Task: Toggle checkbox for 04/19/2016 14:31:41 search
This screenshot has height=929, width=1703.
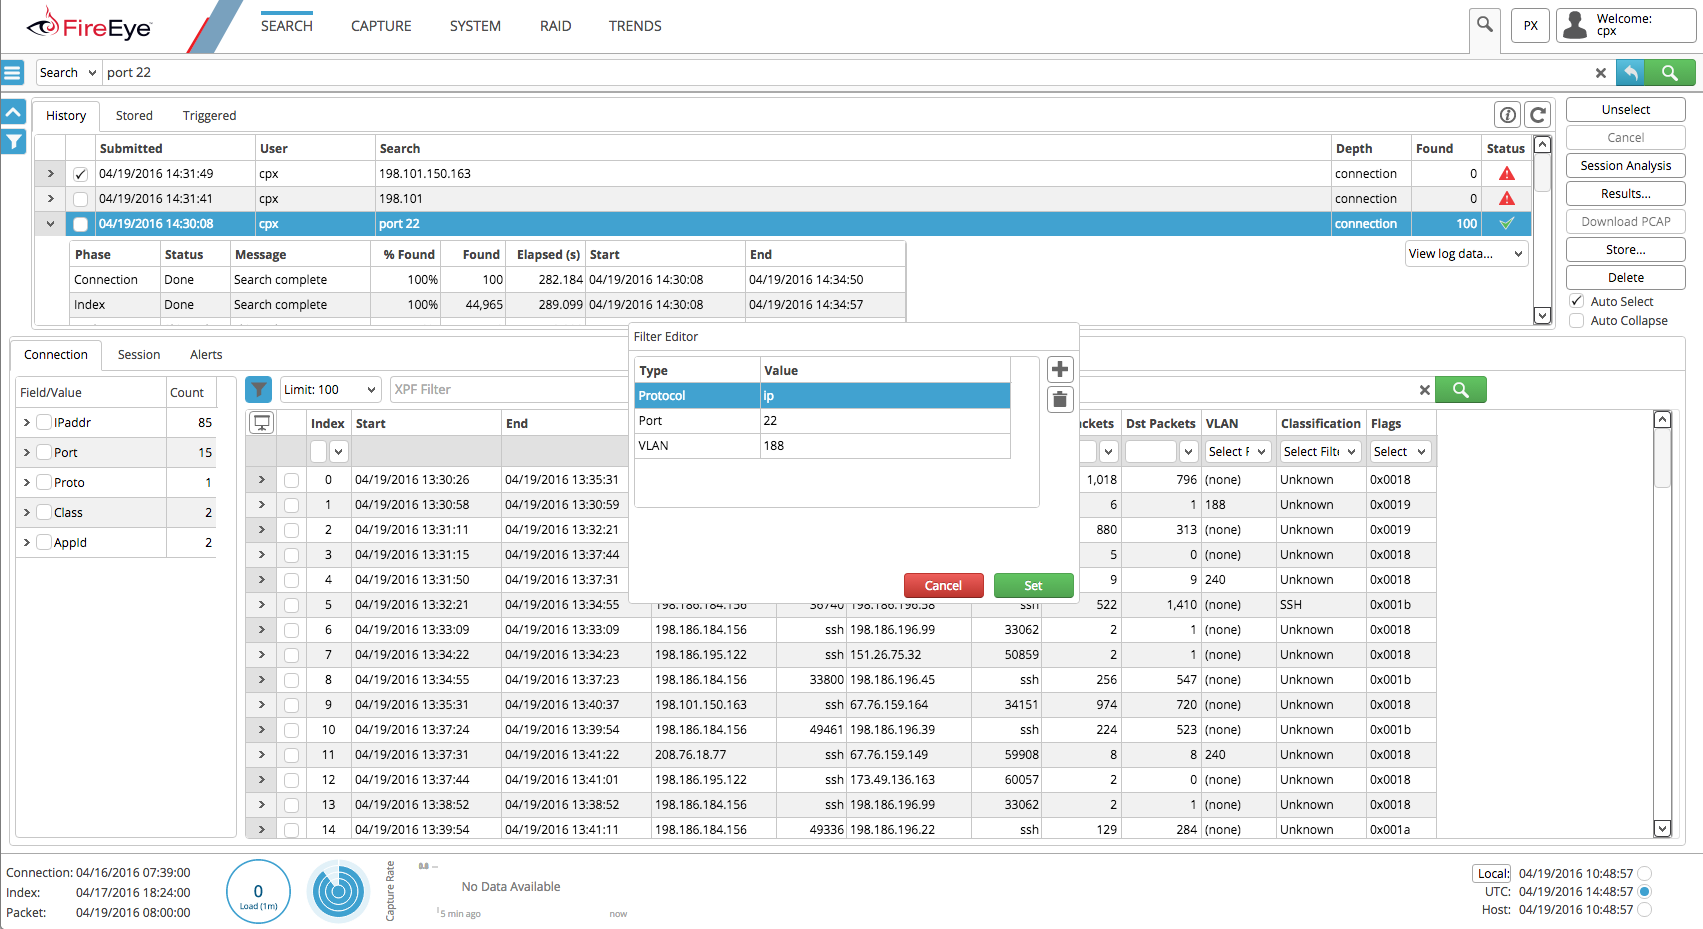Action: coord(80,199)
